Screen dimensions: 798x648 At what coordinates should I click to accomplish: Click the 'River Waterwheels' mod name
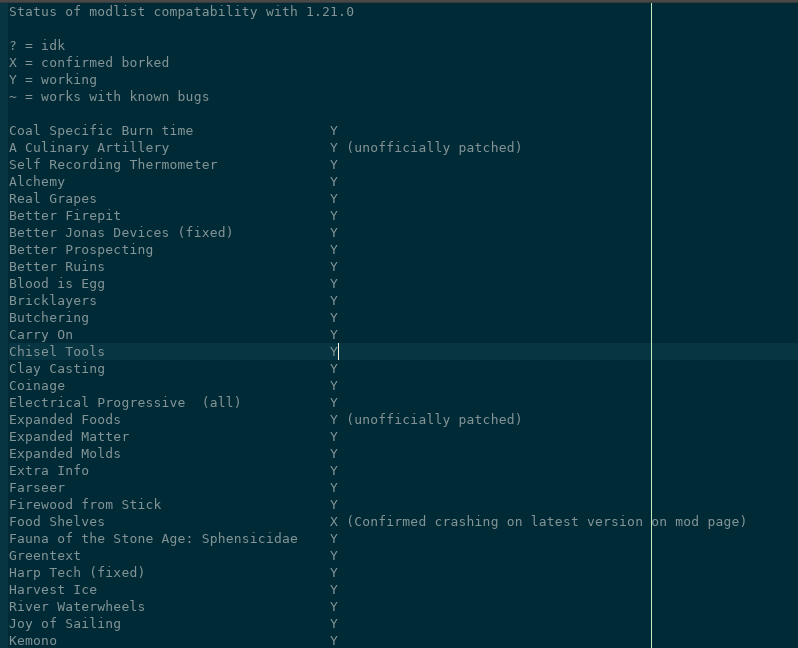77,607
